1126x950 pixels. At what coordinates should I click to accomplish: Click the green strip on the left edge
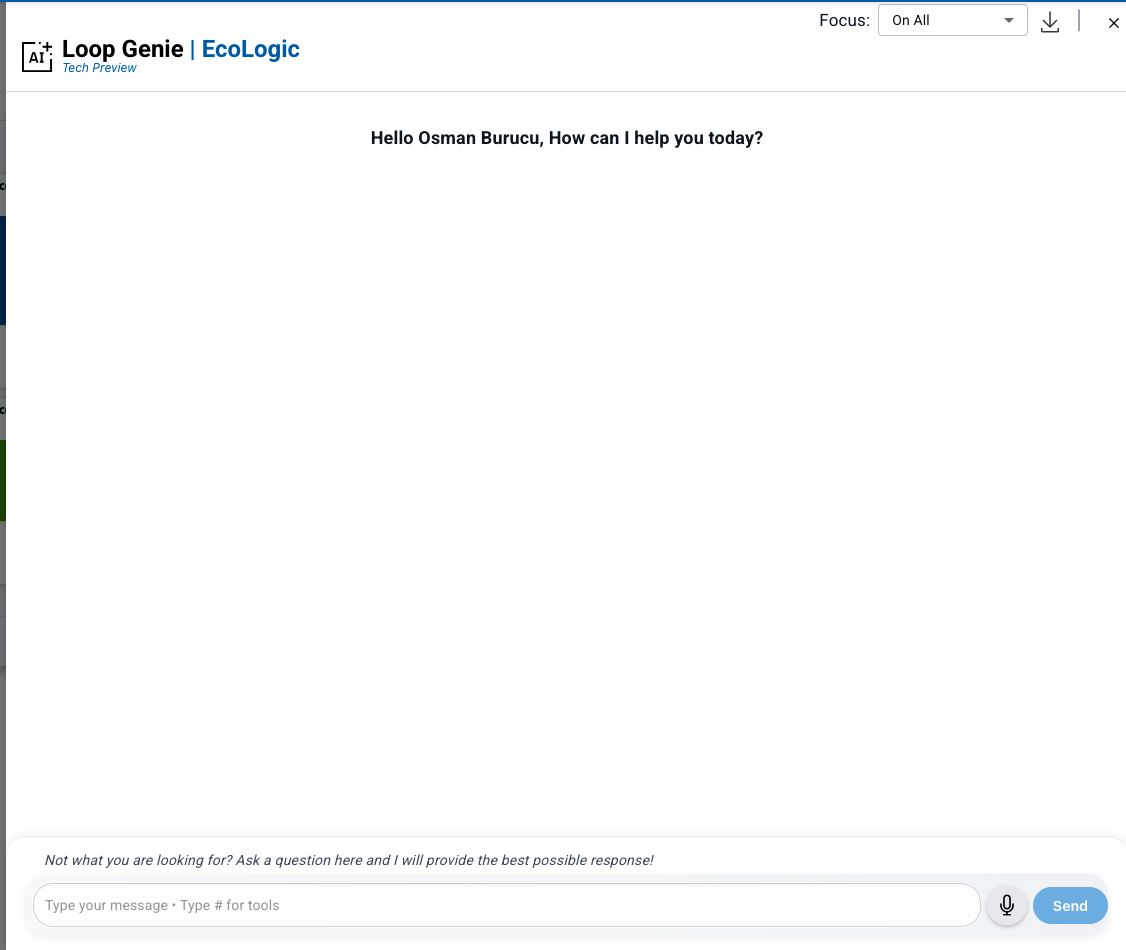point(3,480)
